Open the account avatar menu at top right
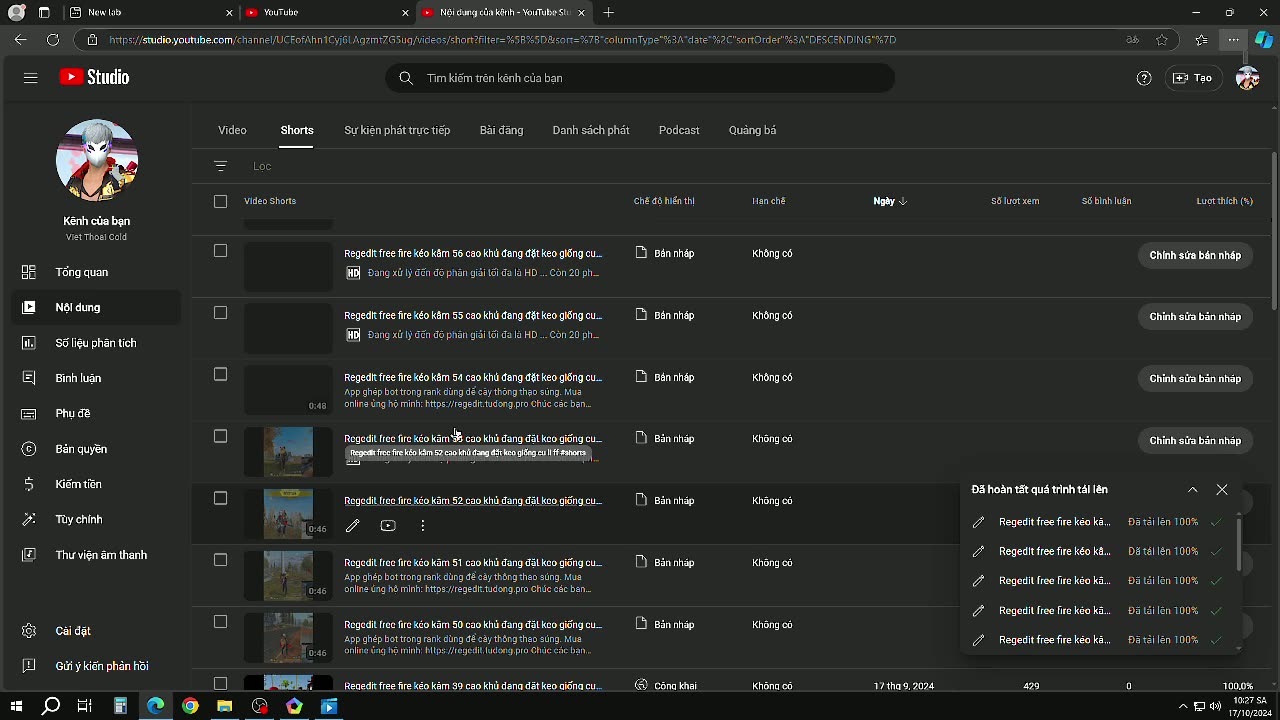 [x=1247, y=78]
